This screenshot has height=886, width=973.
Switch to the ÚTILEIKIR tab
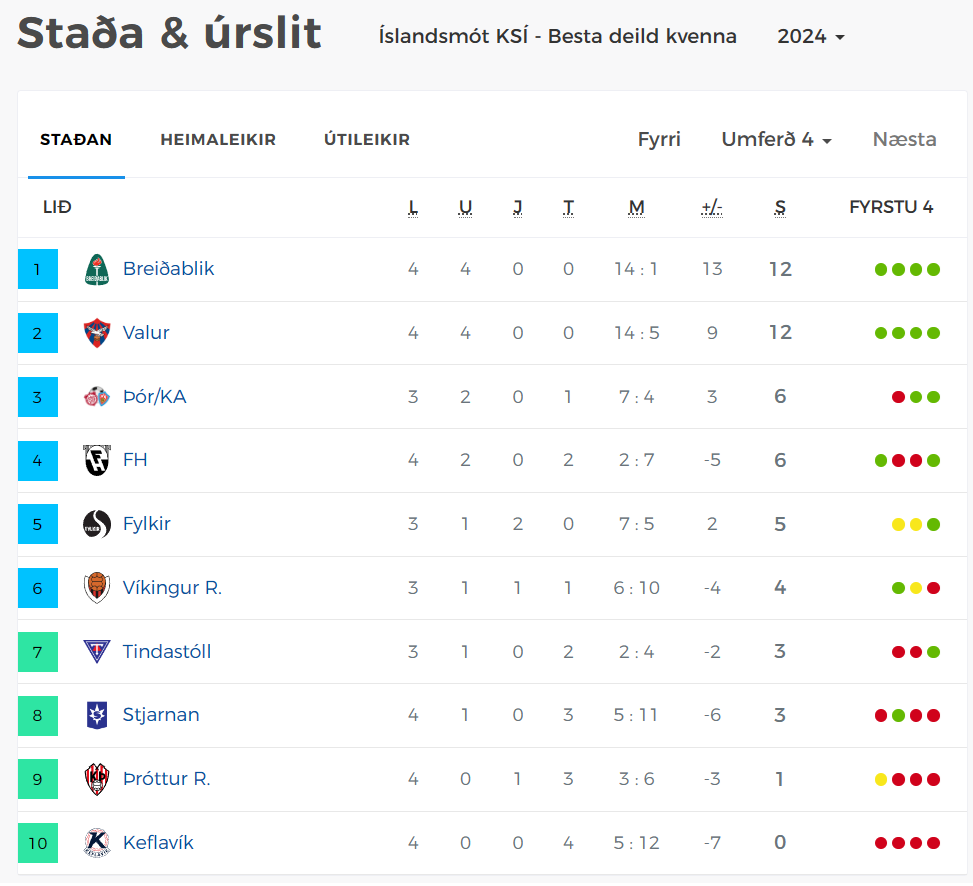367,140
